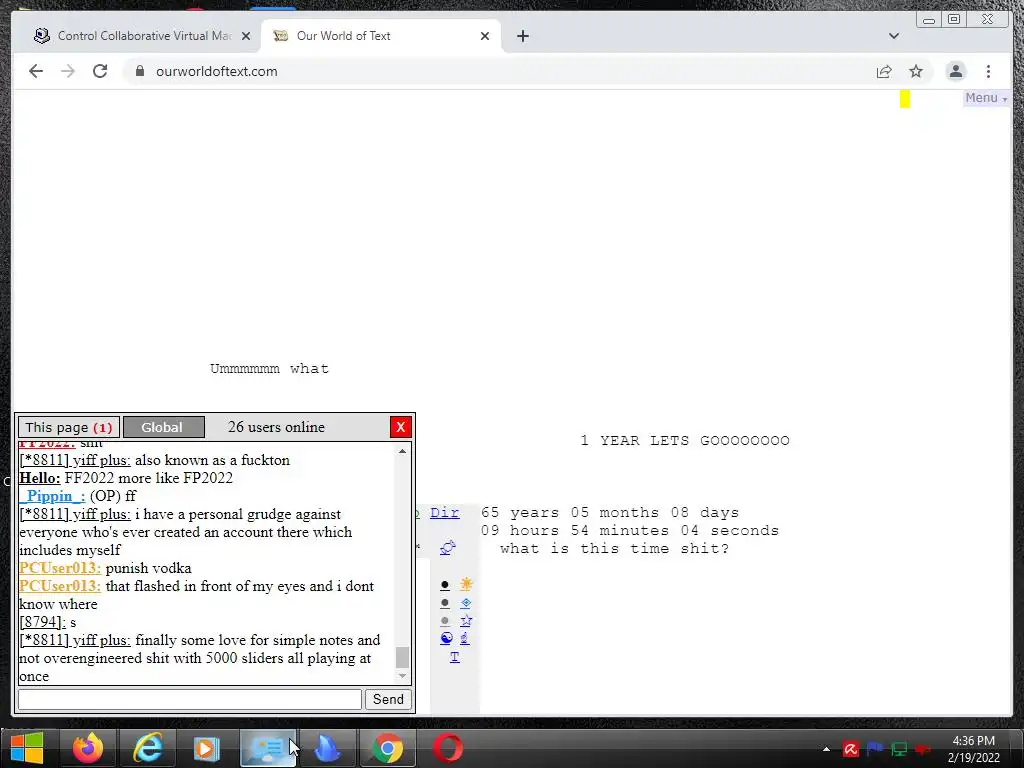This screenshot has height=768, width=1024.
Task: Click the chat scrollbar thumb
Action: (x=402, y=657)
